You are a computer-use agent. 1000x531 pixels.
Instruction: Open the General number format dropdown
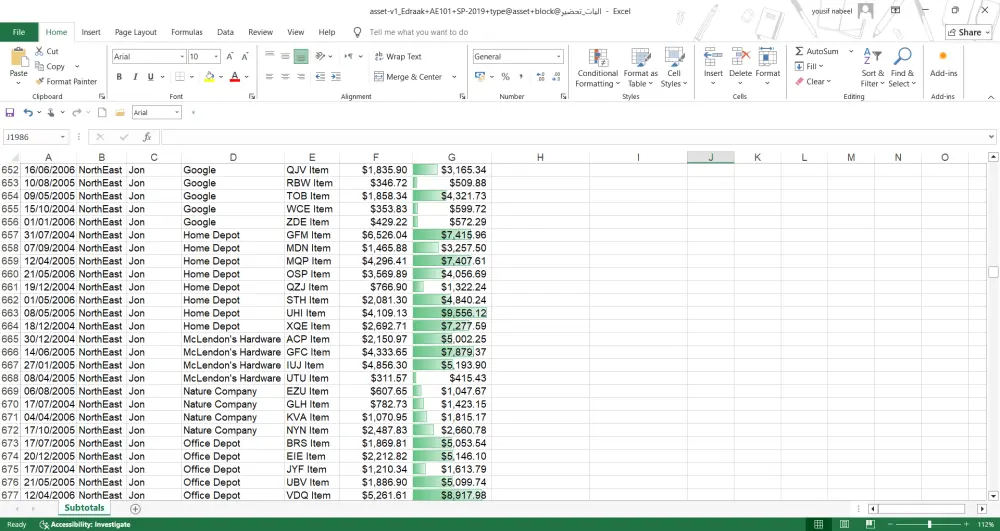click(x=559, y=57)
